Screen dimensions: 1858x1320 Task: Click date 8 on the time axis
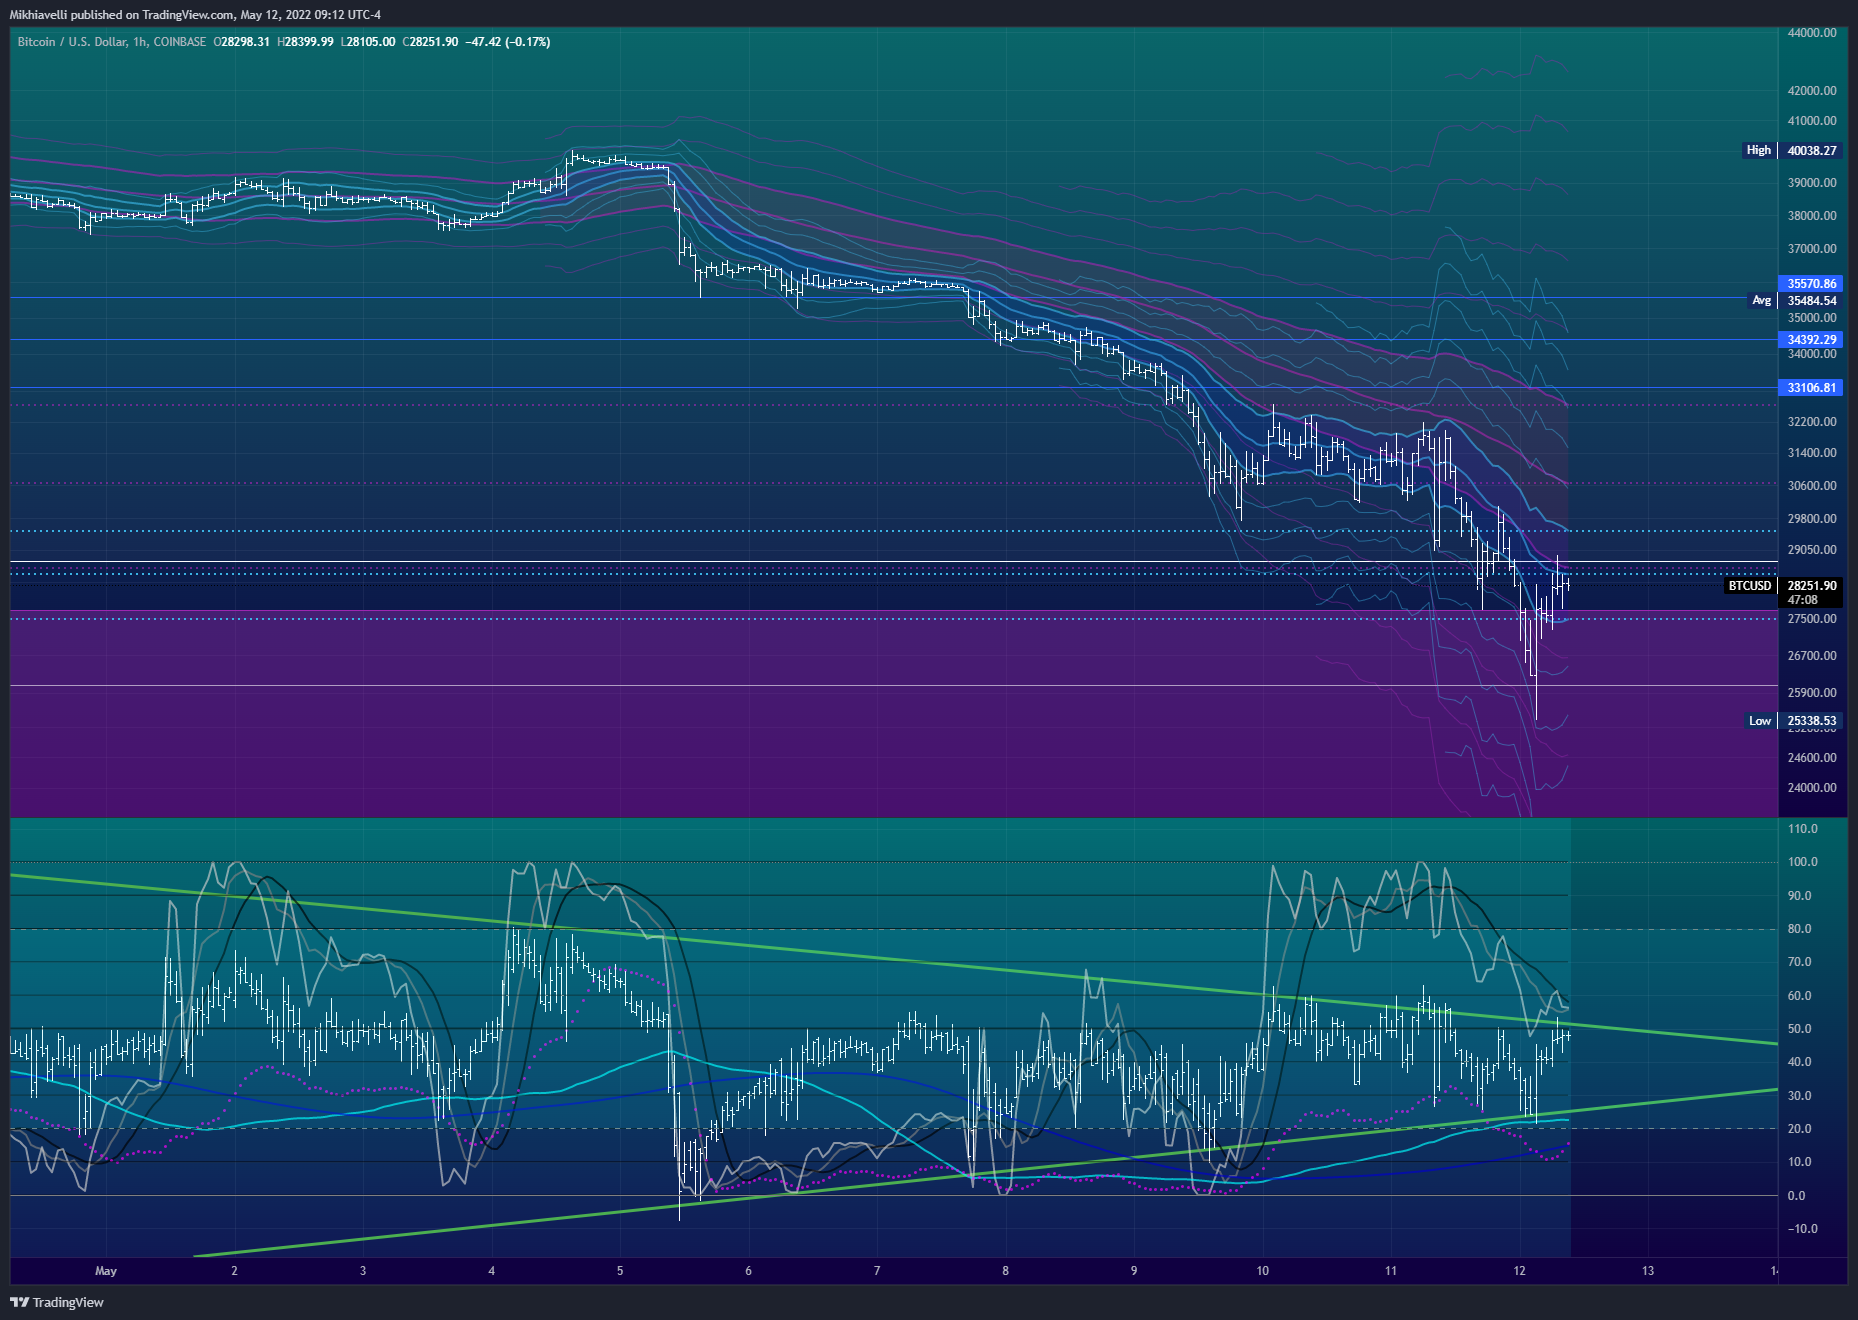click(x=1005, y=1271)
